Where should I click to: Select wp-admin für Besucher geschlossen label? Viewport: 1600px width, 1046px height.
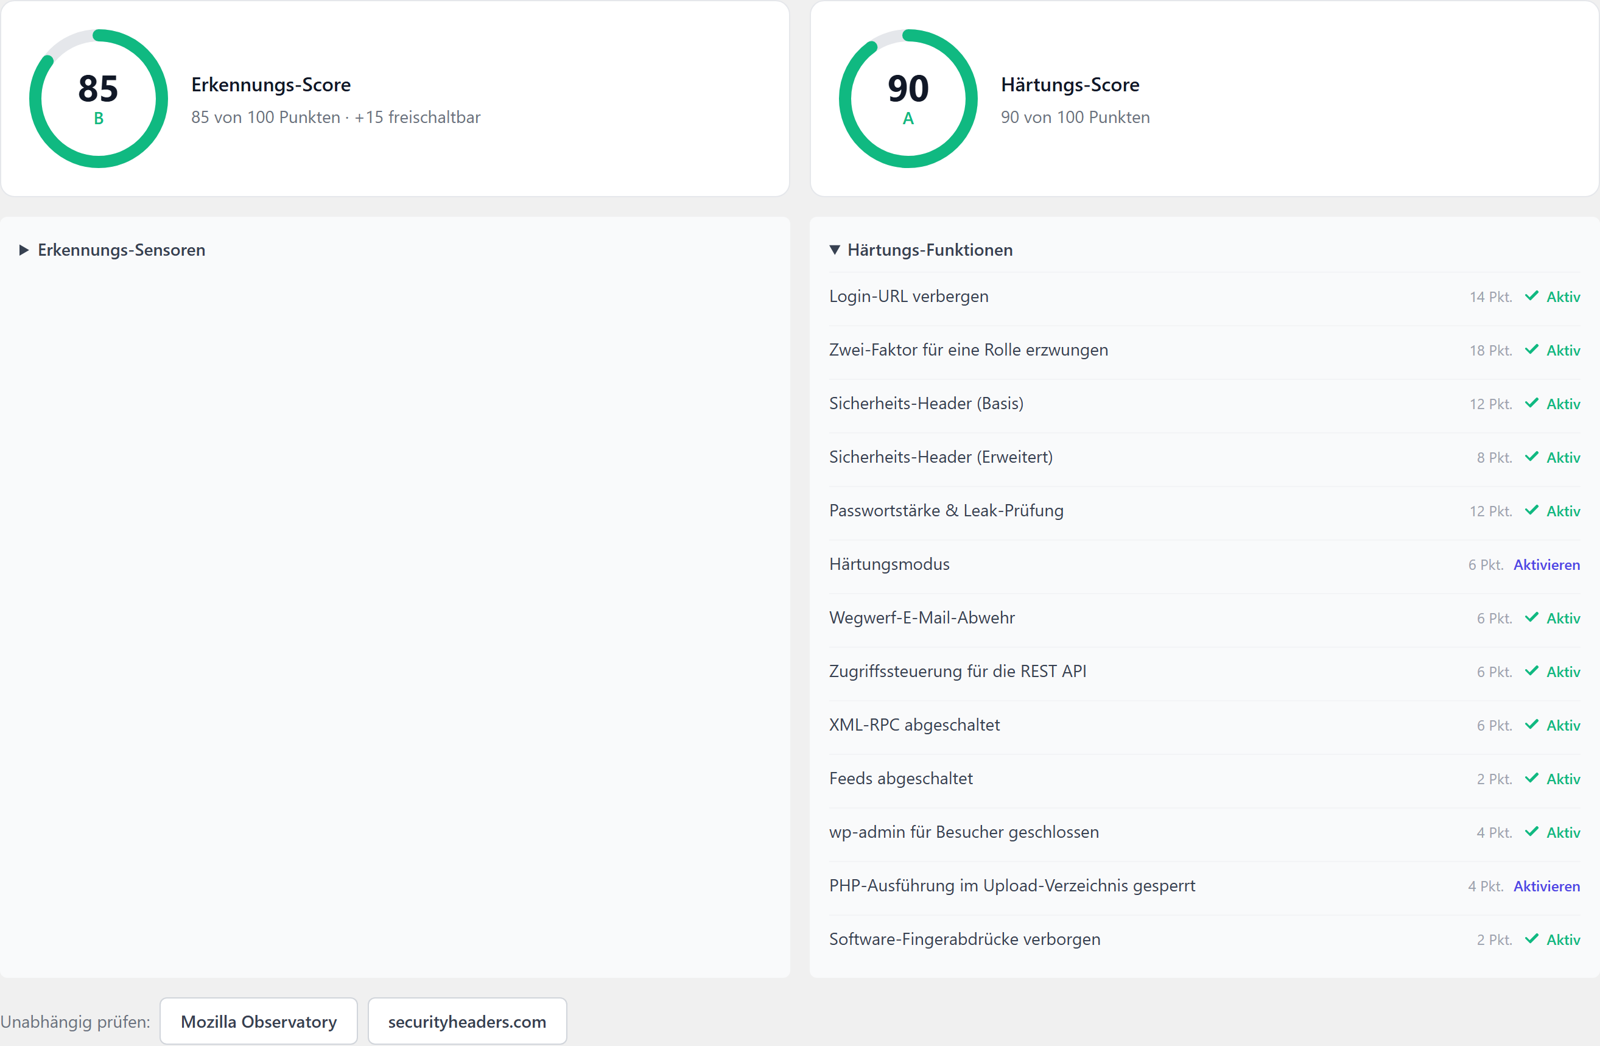tap(964, 832)
